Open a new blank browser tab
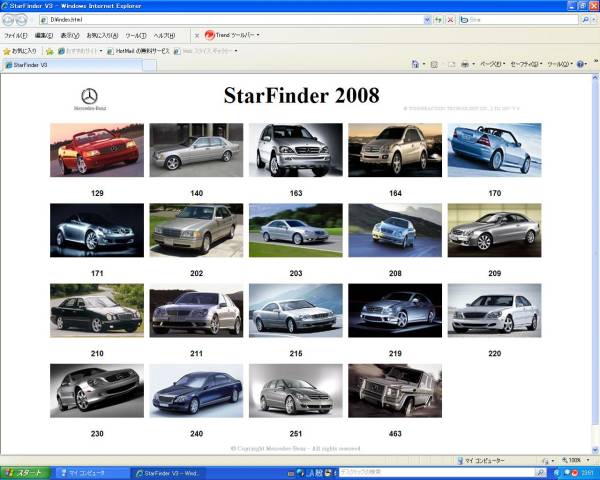This screenshot has width=600, height=480. pos(149,65)
